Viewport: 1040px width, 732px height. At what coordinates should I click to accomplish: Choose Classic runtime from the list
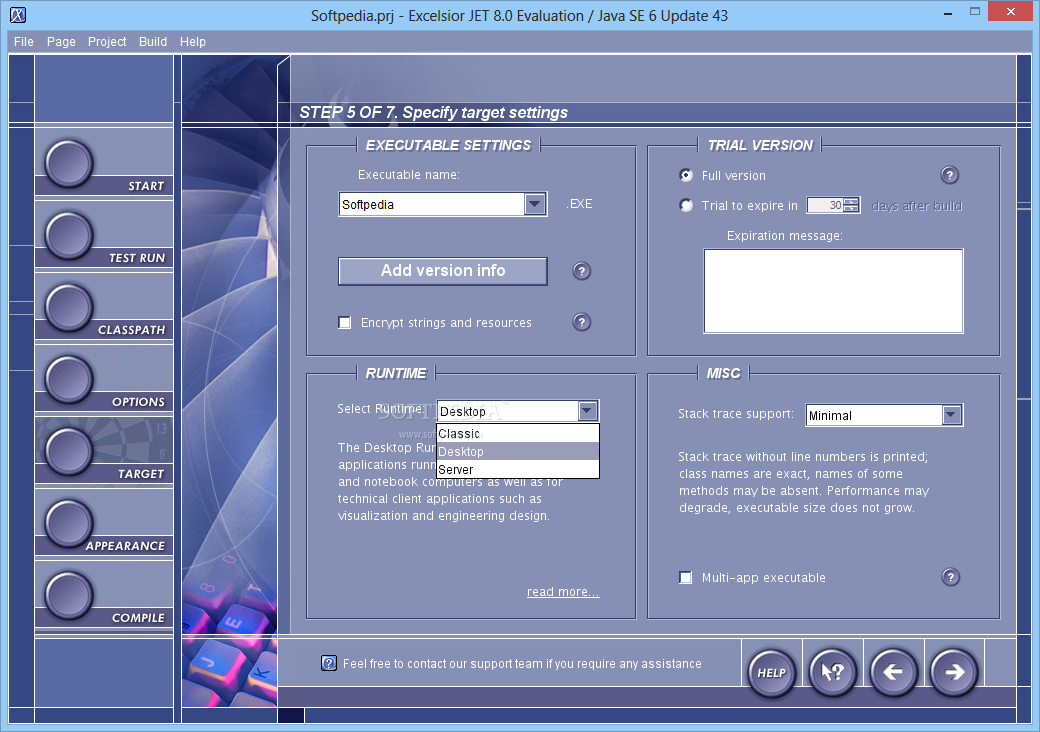(x=518, y=434)
